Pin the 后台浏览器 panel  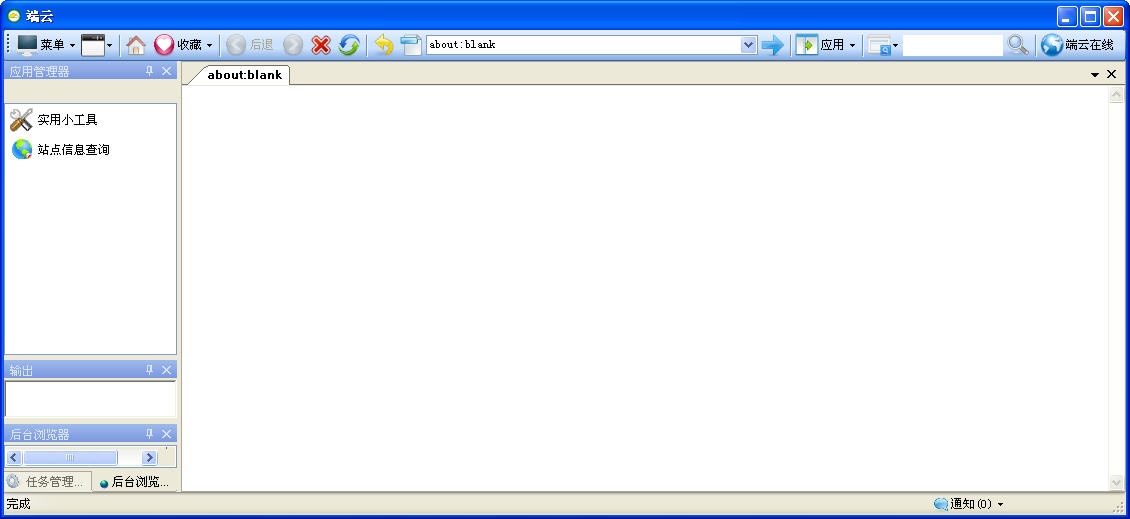click(x=150, y=434)
